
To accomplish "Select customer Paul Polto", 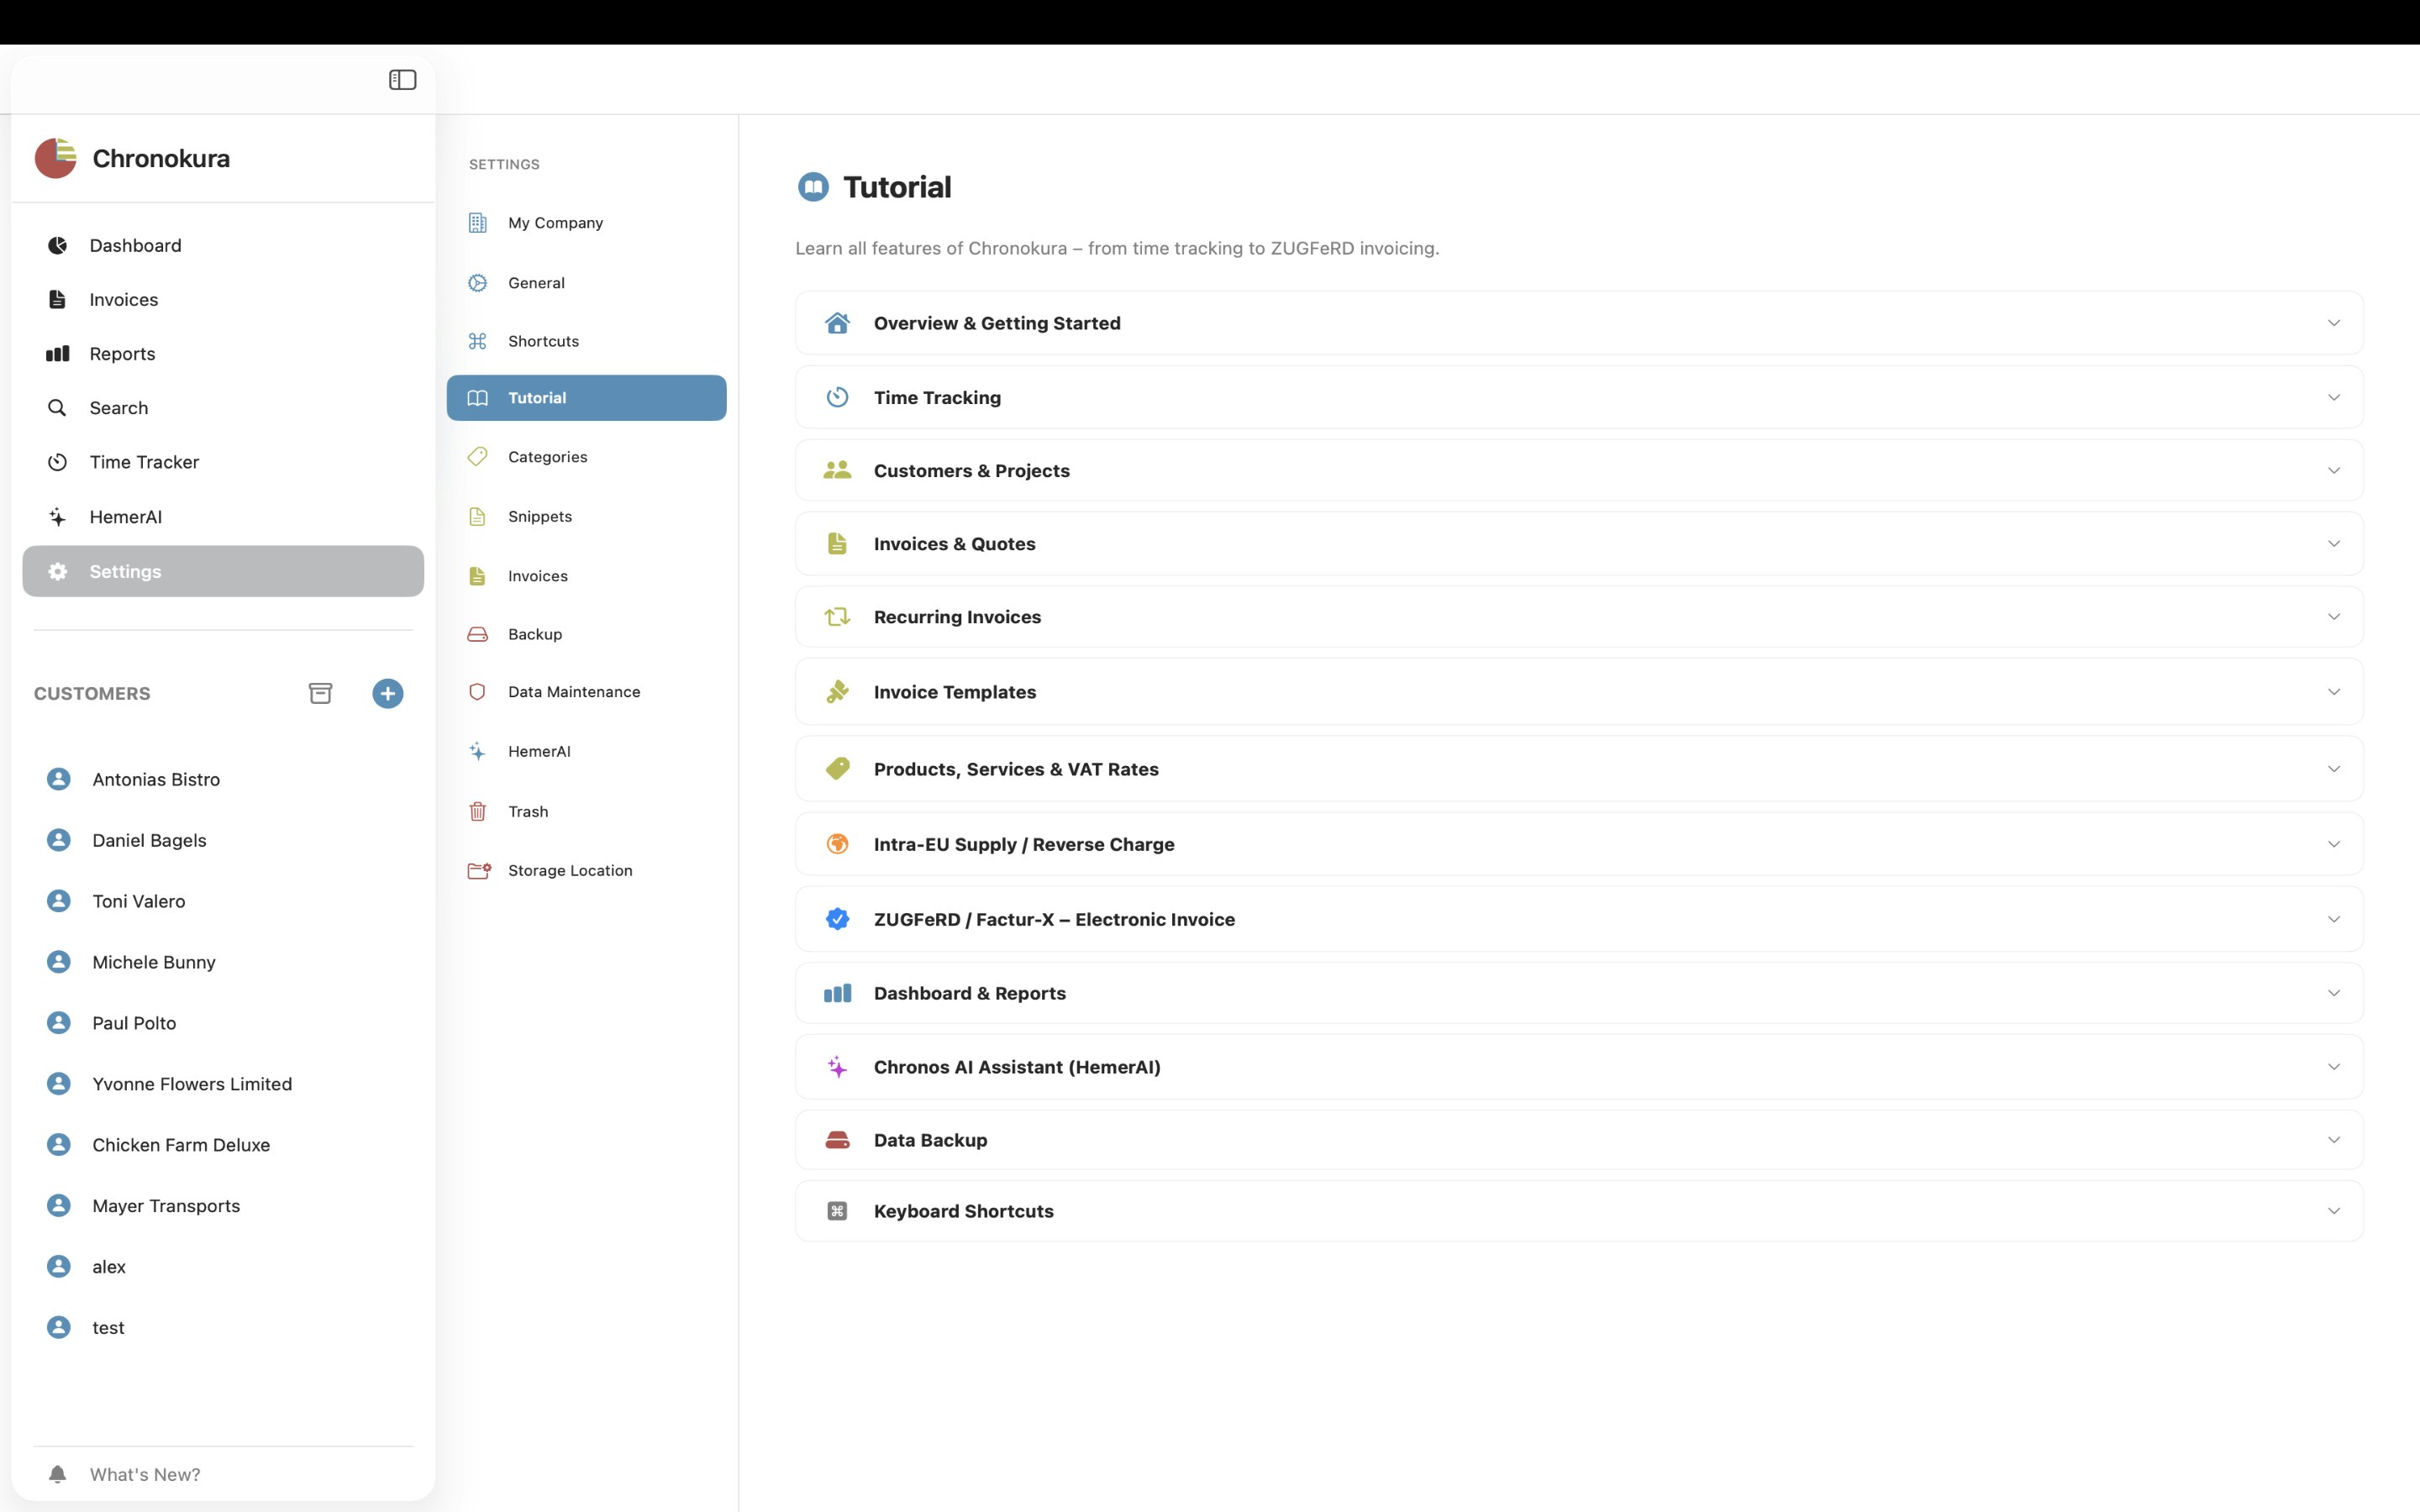I will 223,1023.
